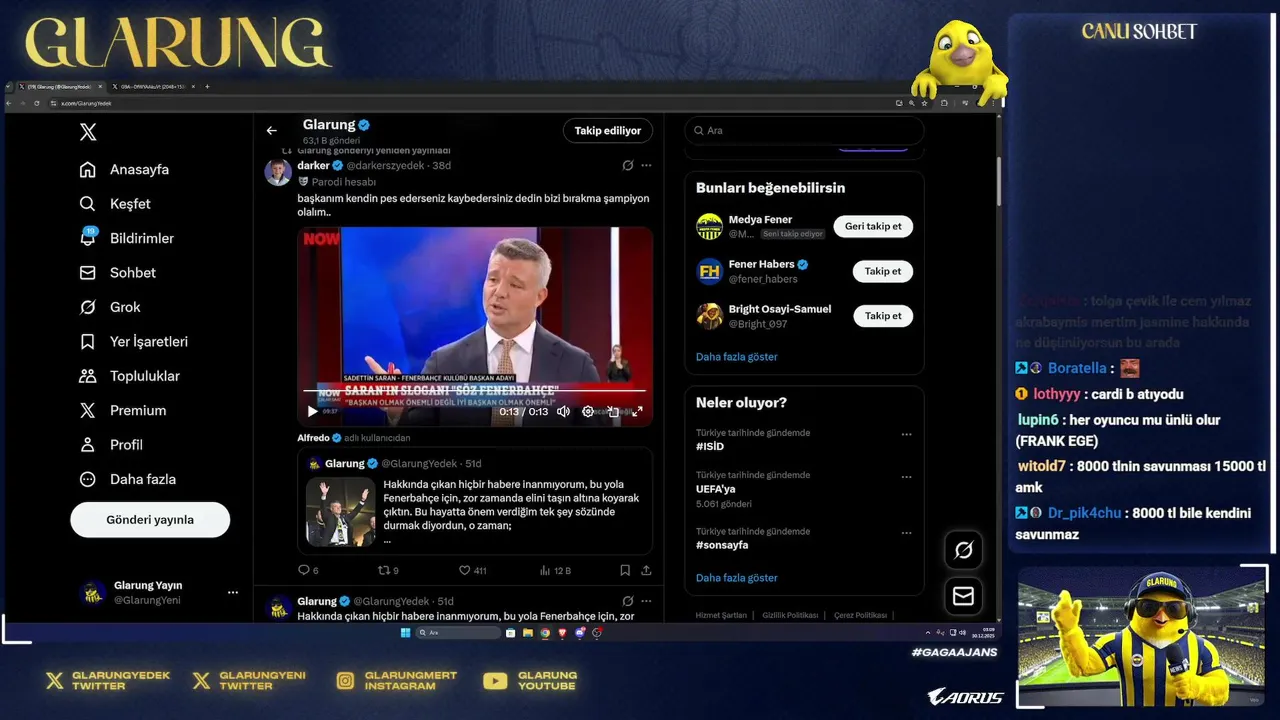Viewport: 1280px width, 720px height.
Task: Open more options for #ISİD trend
Action: 906,434
